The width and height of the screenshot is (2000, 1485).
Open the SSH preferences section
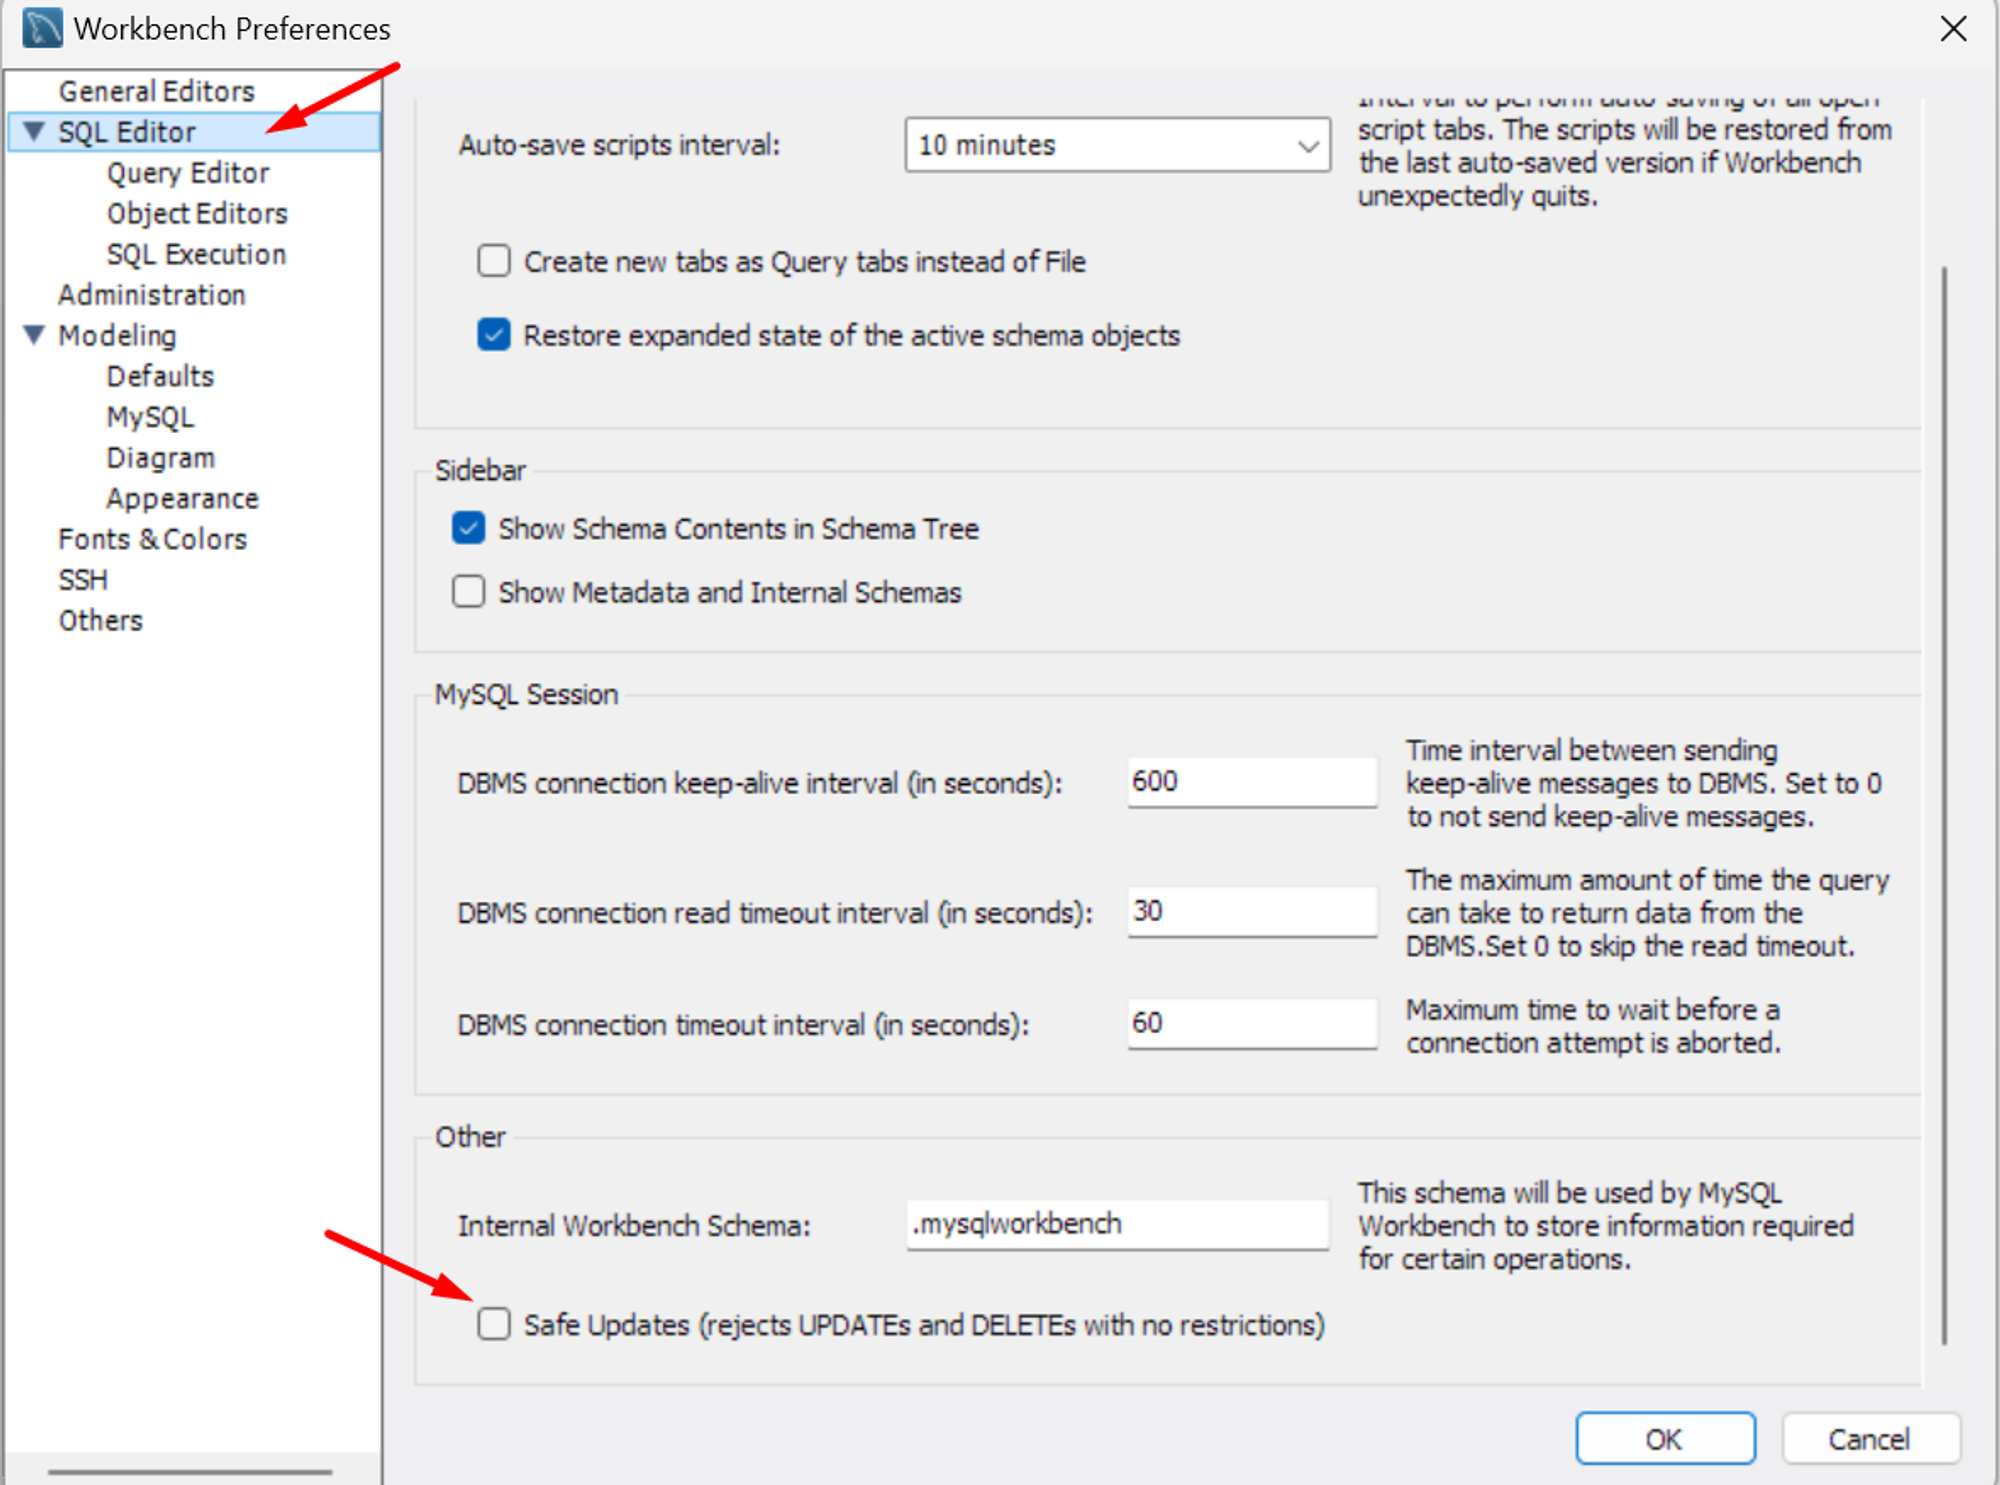(x=83, y=580)
